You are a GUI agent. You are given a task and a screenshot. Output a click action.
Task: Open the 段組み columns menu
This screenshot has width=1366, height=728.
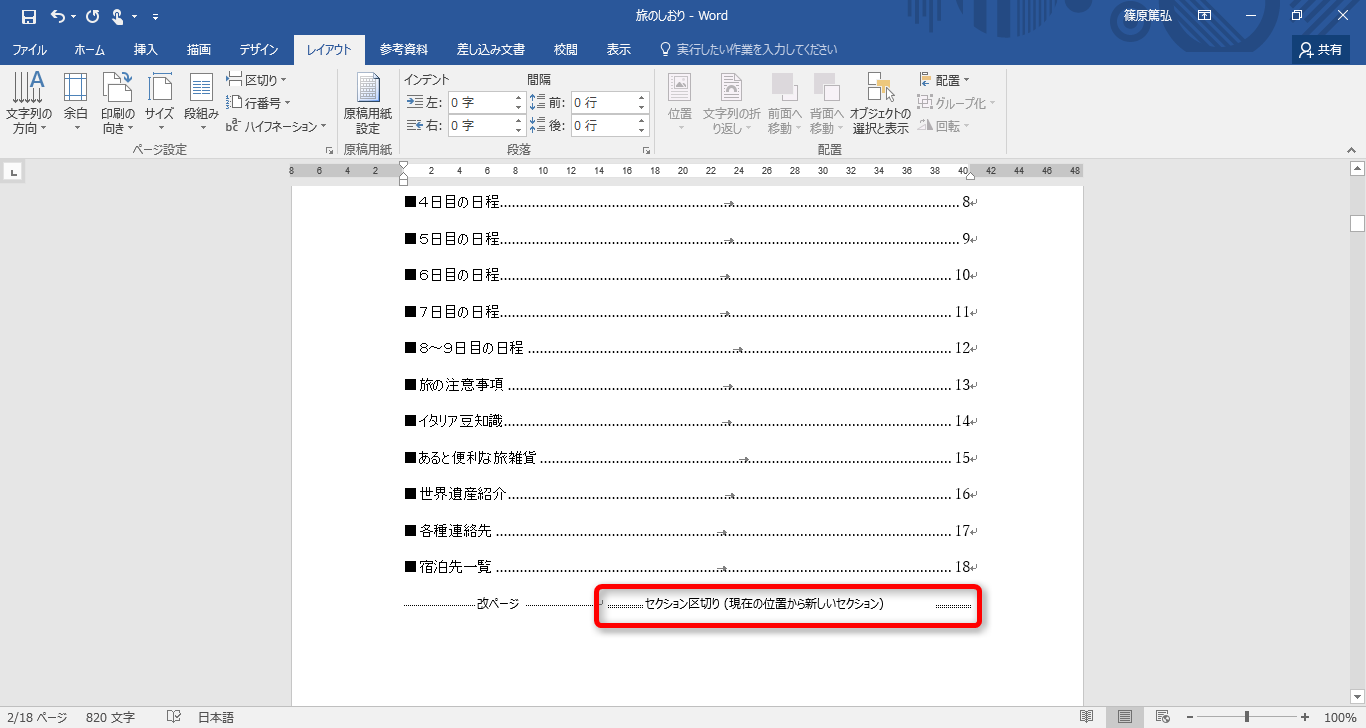[201, 104]
